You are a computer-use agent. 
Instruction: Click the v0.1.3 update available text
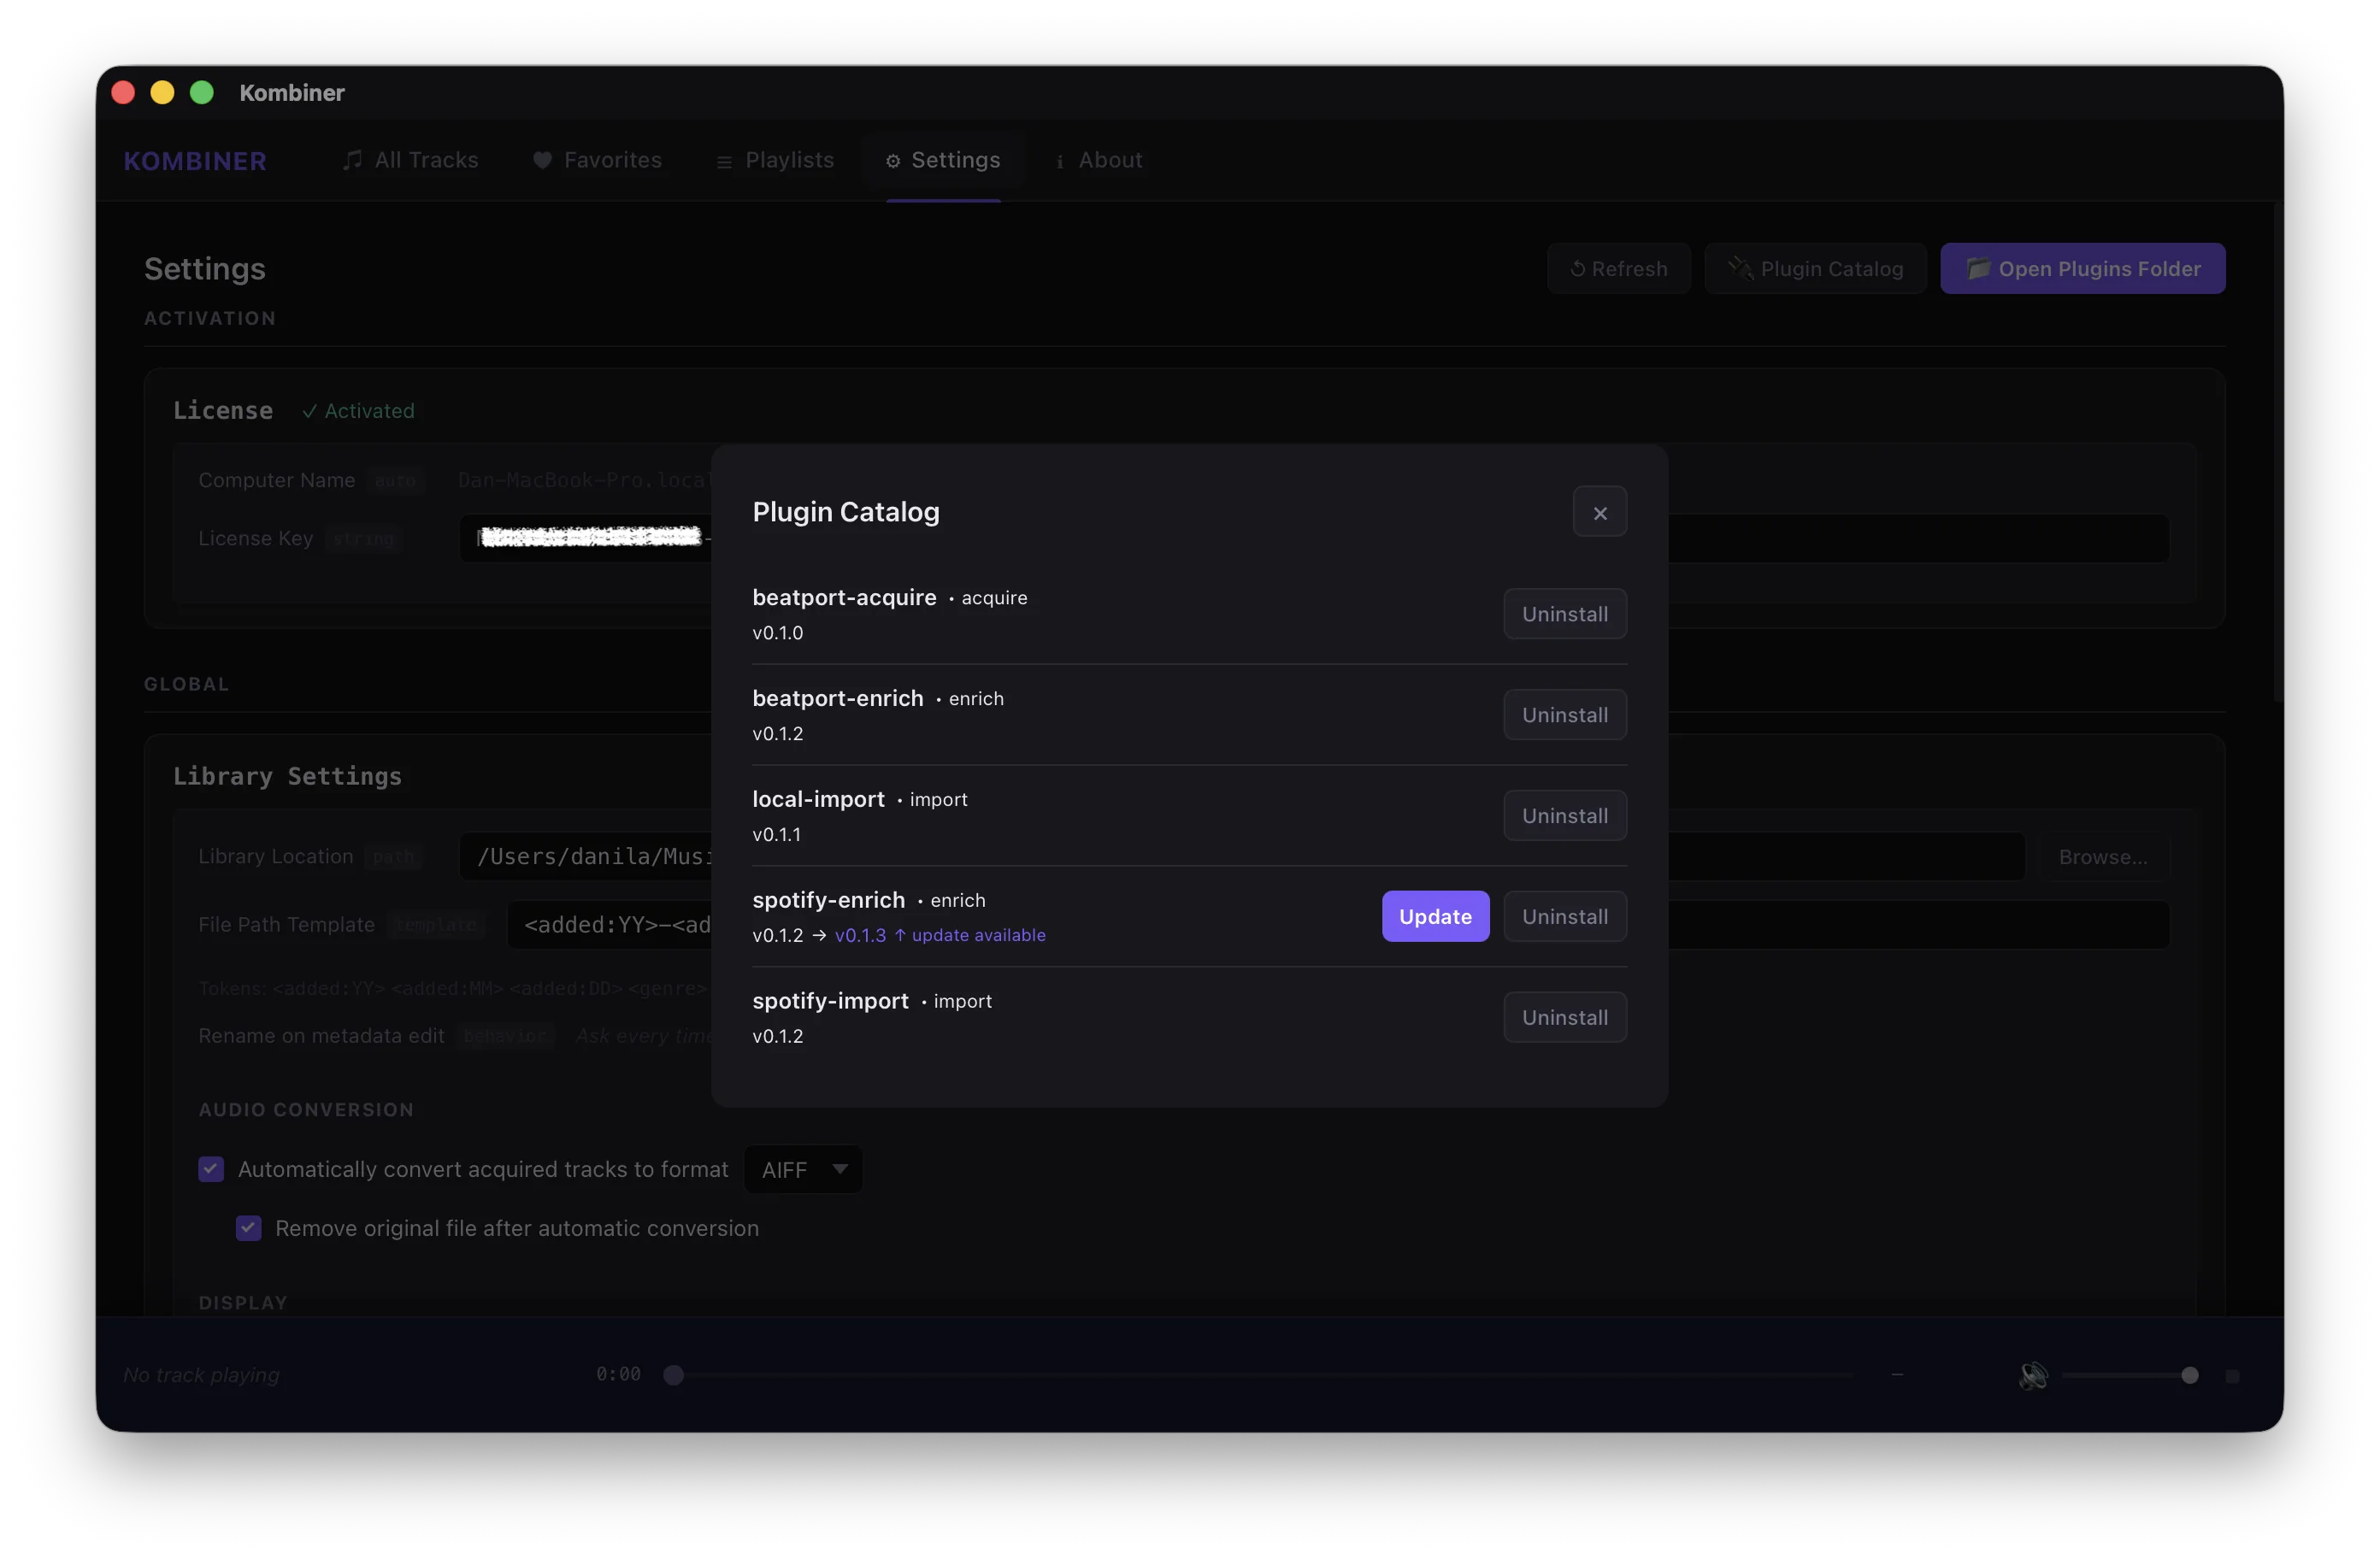click(x=939, y=935)
